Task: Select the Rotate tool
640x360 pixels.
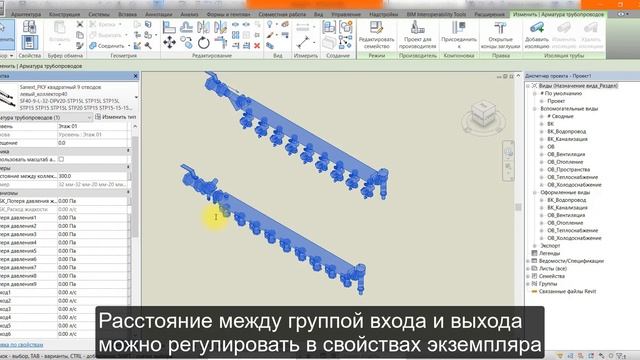Action: (x=203, y=42)
